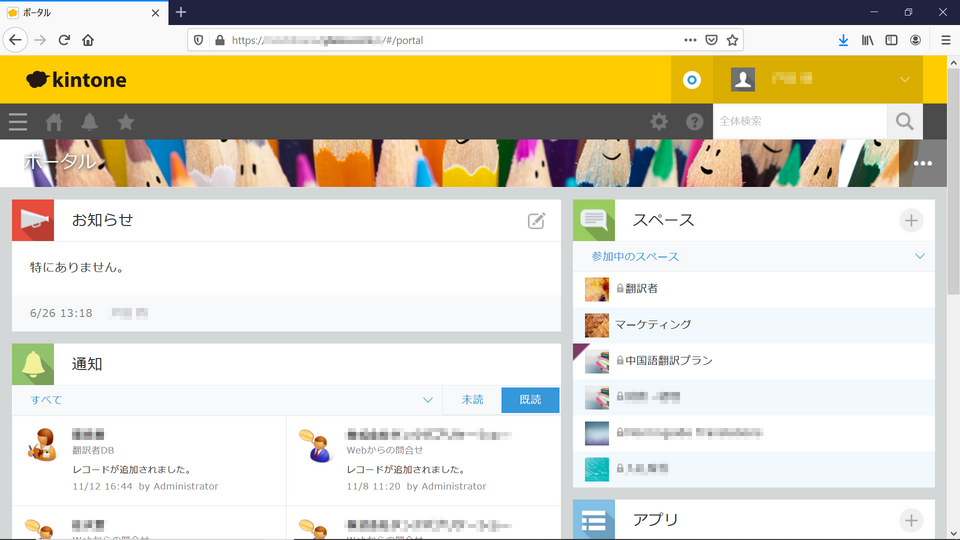Click the 6/26 13:18 timestamp
960x540 pixels.
61,313
